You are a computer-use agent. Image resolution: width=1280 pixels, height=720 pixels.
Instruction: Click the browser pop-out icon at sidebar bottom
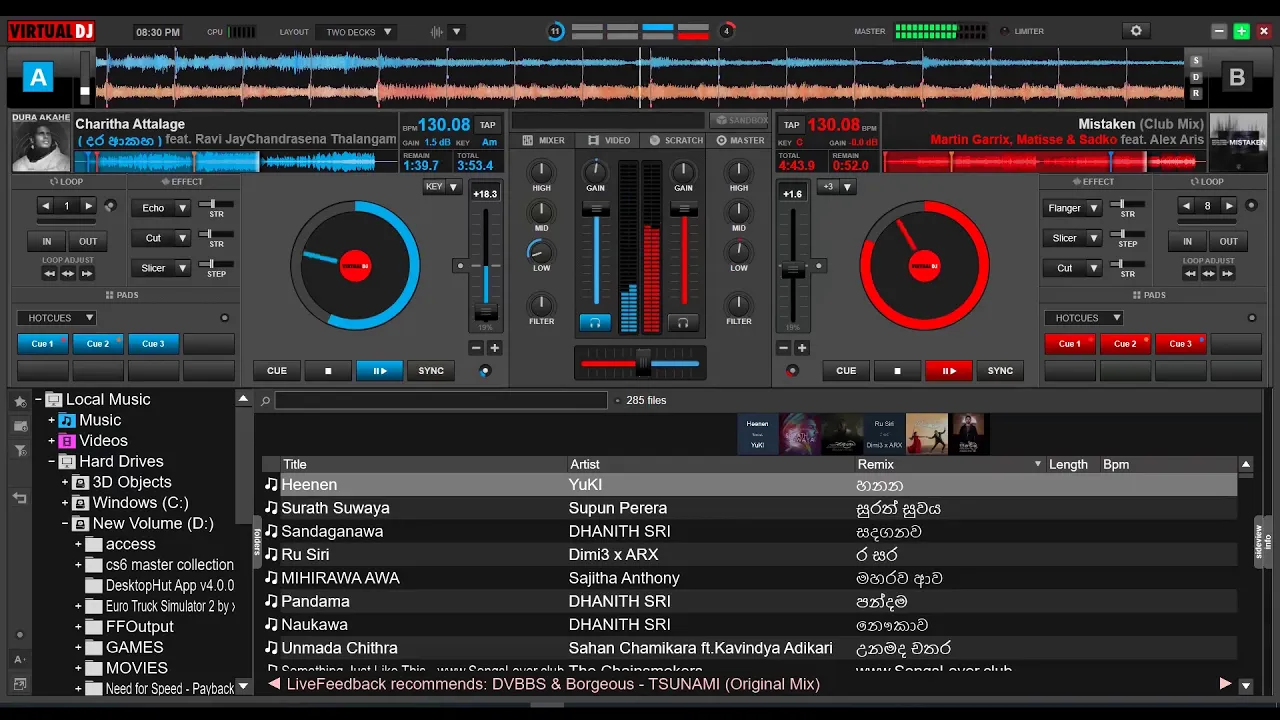pyautogui.click(x=19, y=685)
